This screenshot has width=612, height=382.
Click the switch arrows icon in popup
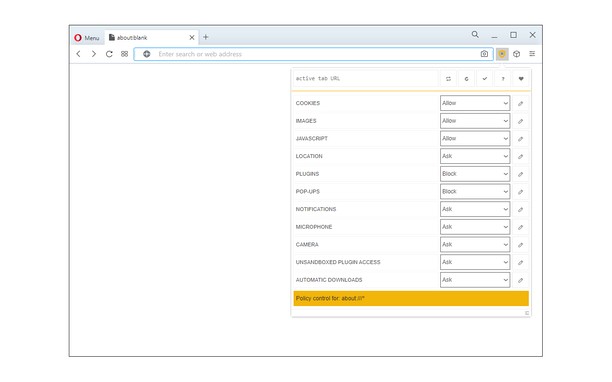click(x=448, y=79)
